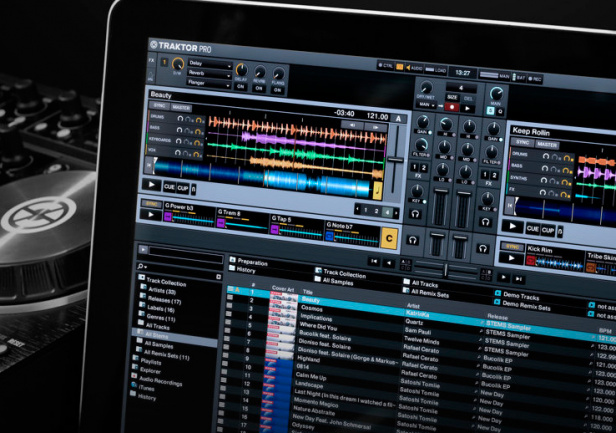Toggle headphone cue under the deck B KEY knob
This screenshot has width=616, height=433.
pos(486,222)
